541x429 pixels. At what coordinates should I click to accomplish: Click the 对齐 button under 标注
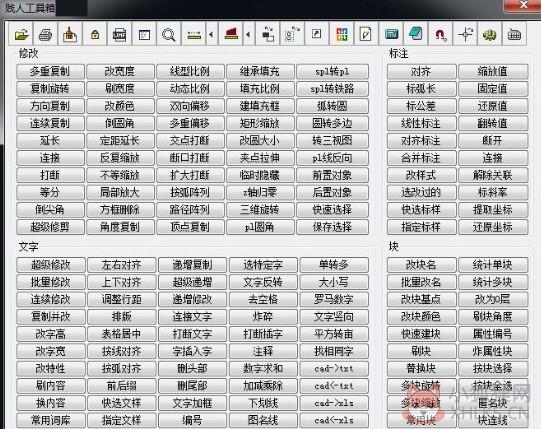[x=421, y=71]
